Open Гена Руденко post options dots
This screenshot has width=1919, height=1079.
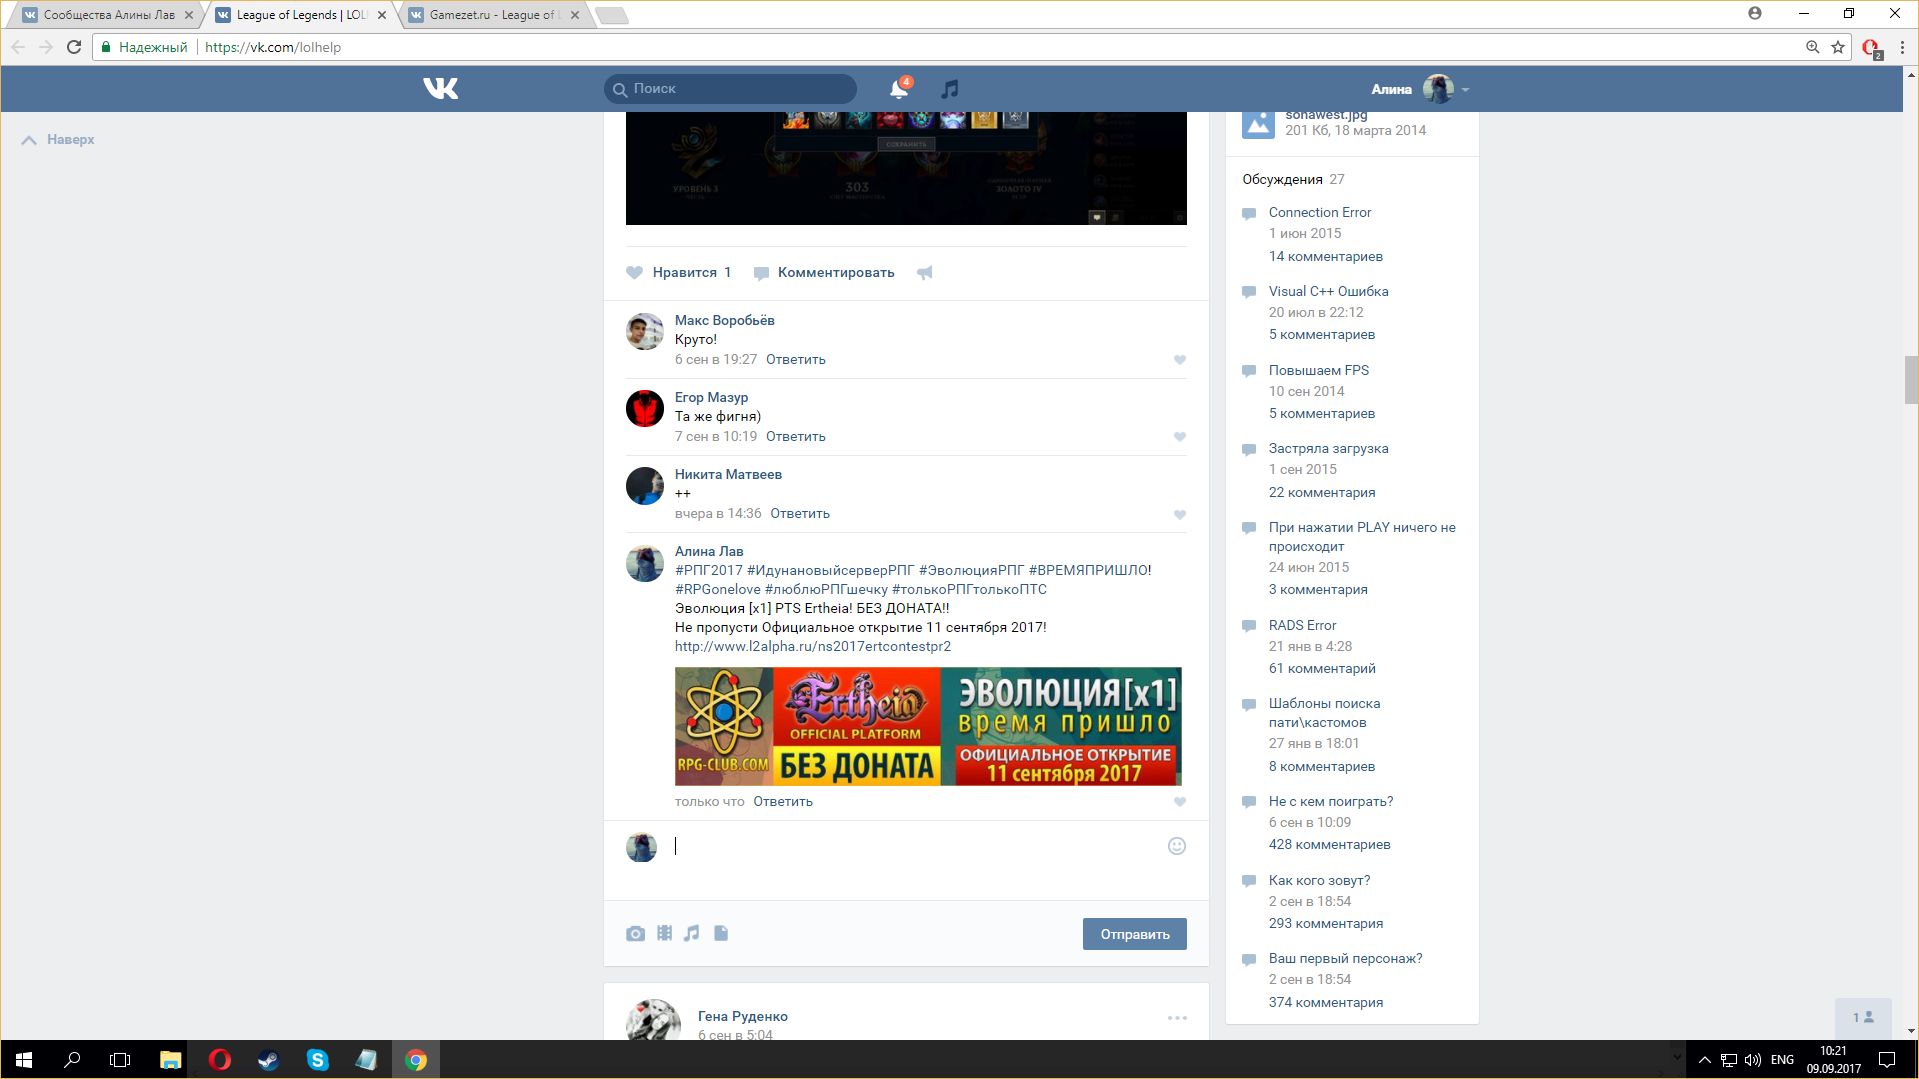coord(1177,1018)
